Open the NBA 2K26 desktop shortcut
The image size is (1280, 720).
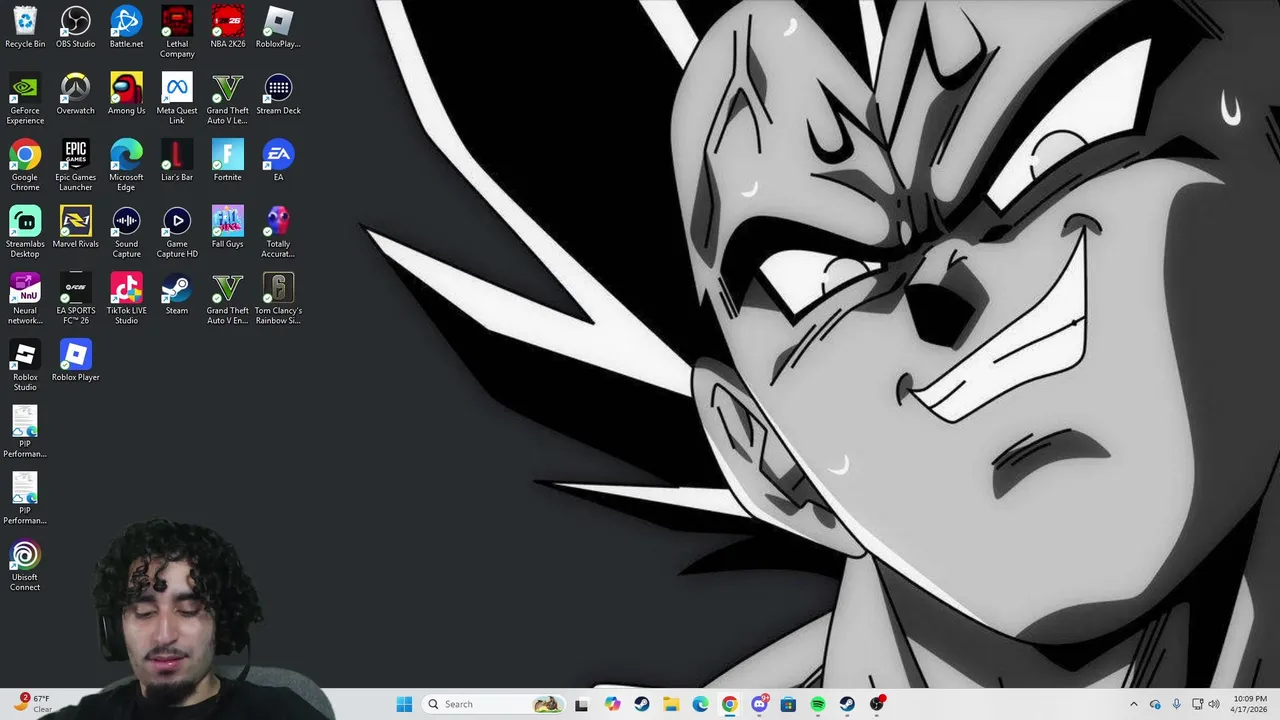coord(228,27)
